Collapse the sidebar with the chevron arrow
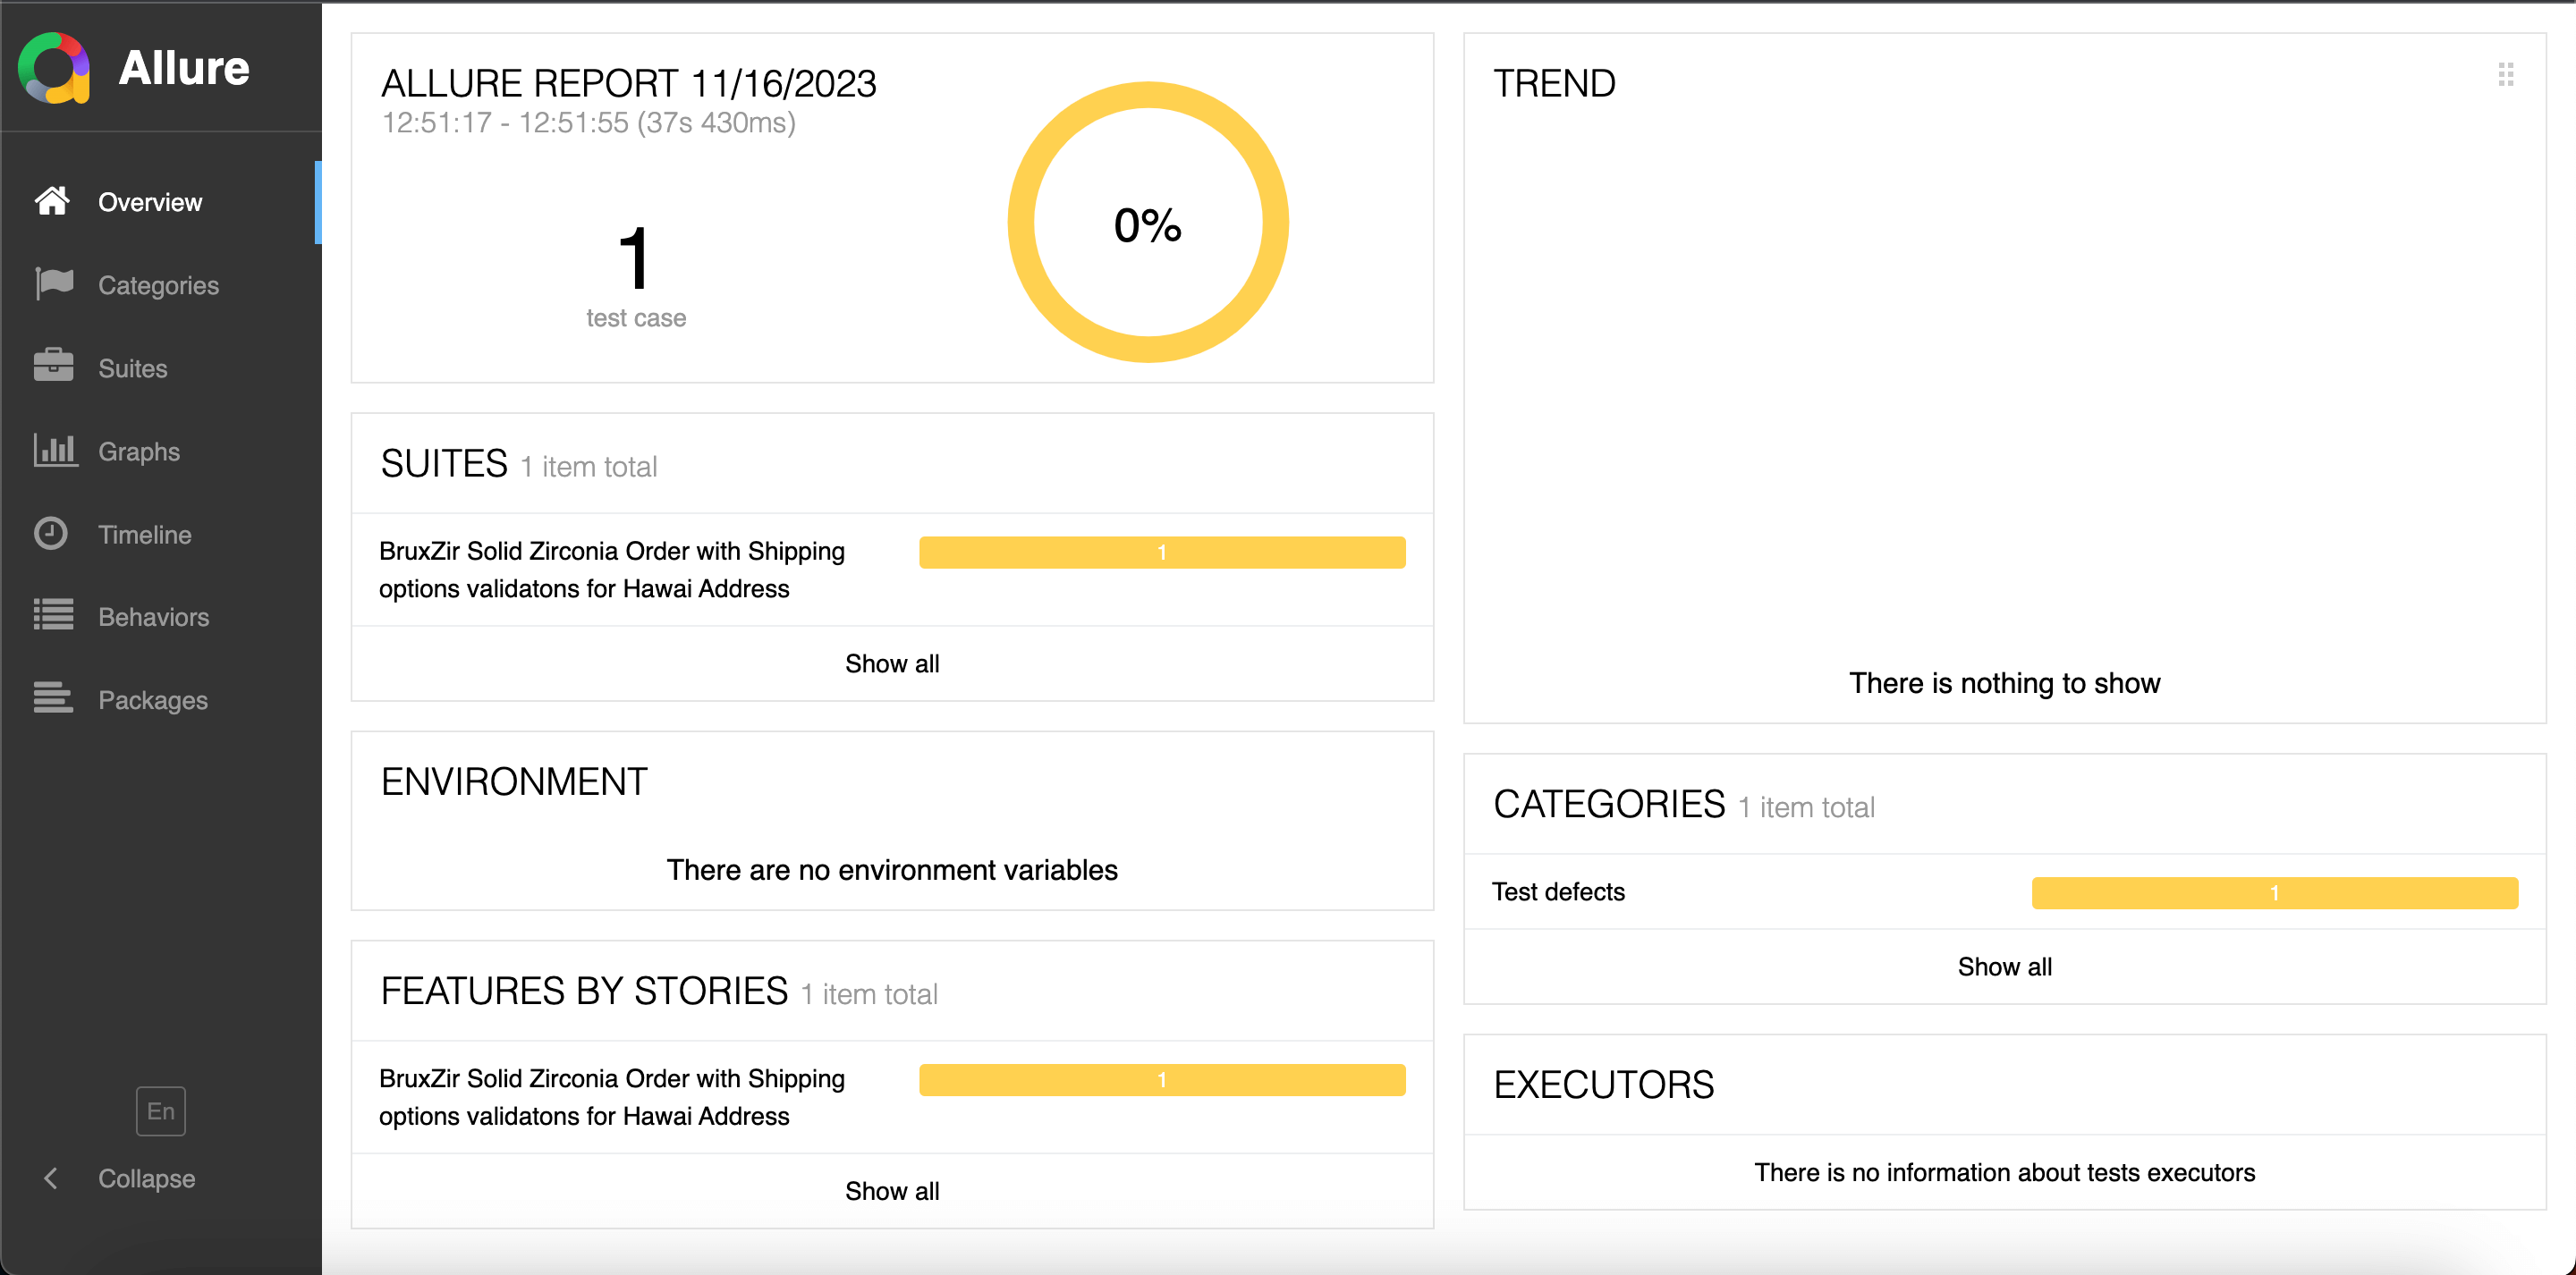 click(51, 1178)
